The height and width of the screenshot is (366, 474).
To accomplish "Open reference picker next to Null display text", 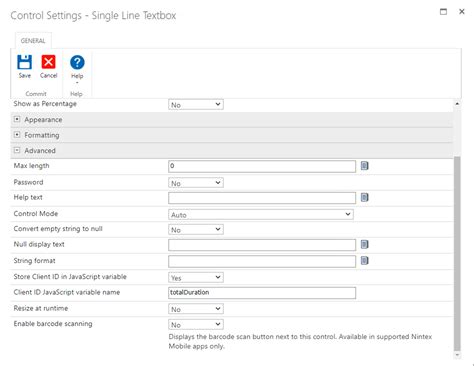I will pos(365,244).
